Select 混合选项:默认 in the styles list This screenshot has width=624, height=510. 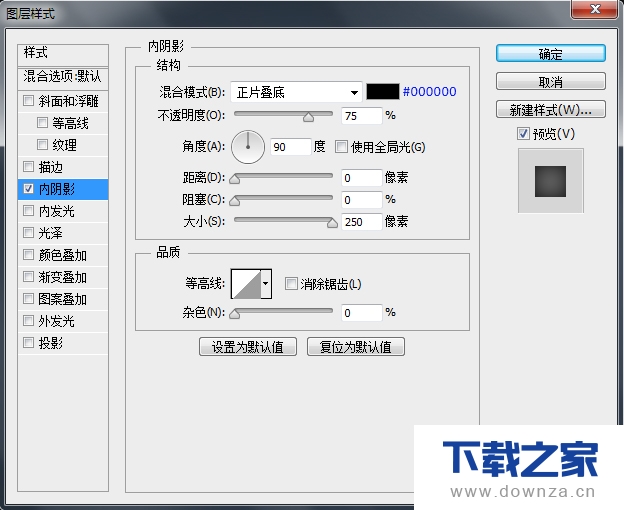tap(63, 76)
